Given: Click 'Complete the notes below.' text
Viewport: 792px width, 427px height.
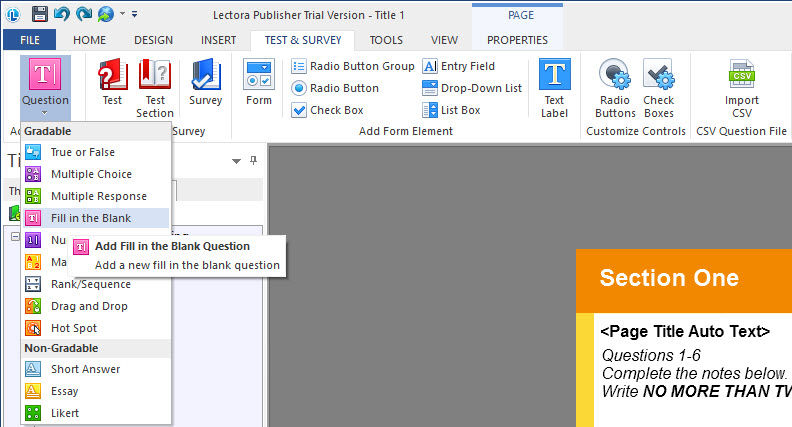Looking at the screenshot, I should point(695,373).
